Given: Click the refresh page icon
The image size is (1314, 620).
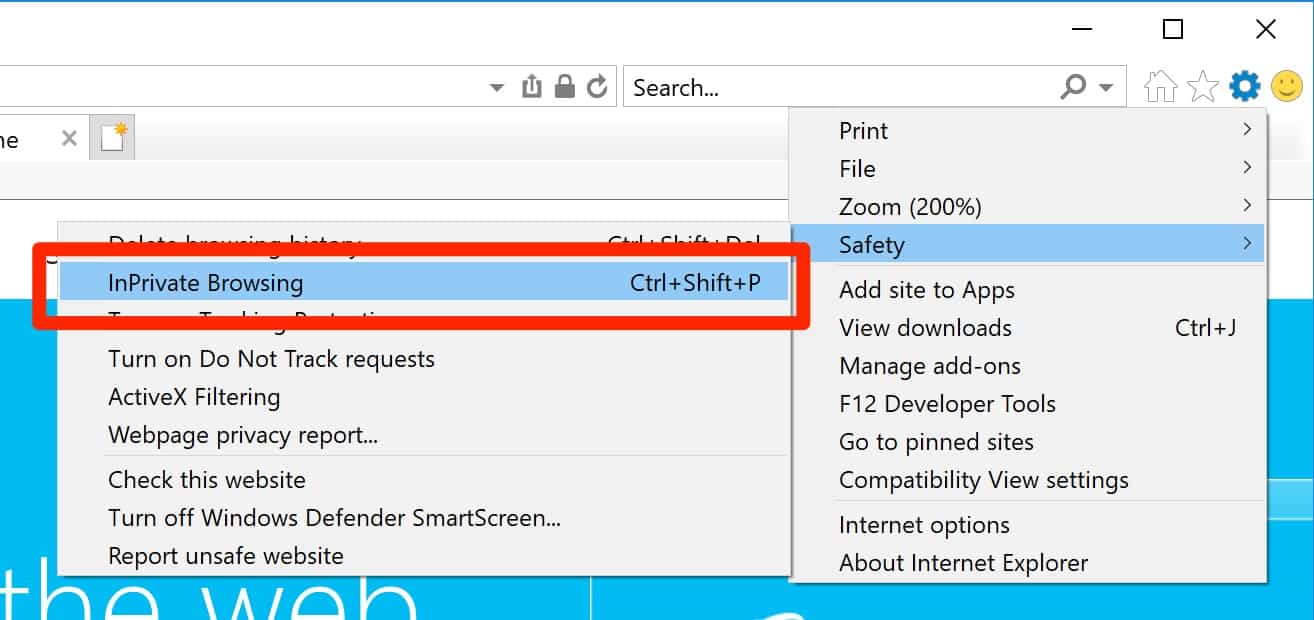Looking at the screenshot, I should pyautogui.click(x=597, y=87).
